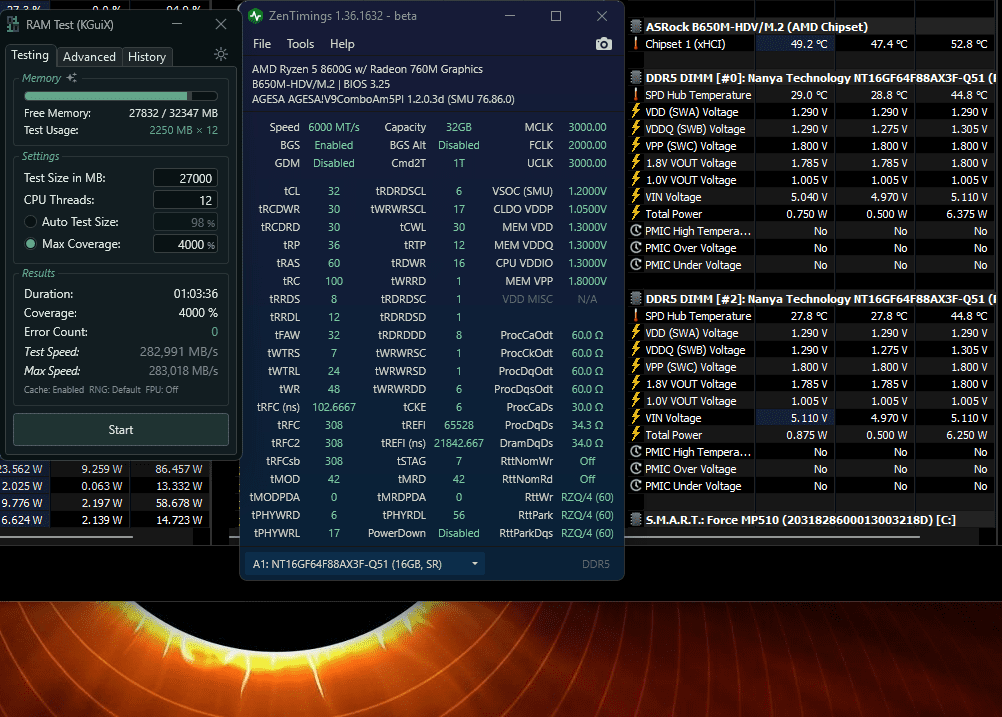Click DIMM [#2] Total Power bolt icon
This screenshot has height=717, width=1002.
[x=636, y=435]
